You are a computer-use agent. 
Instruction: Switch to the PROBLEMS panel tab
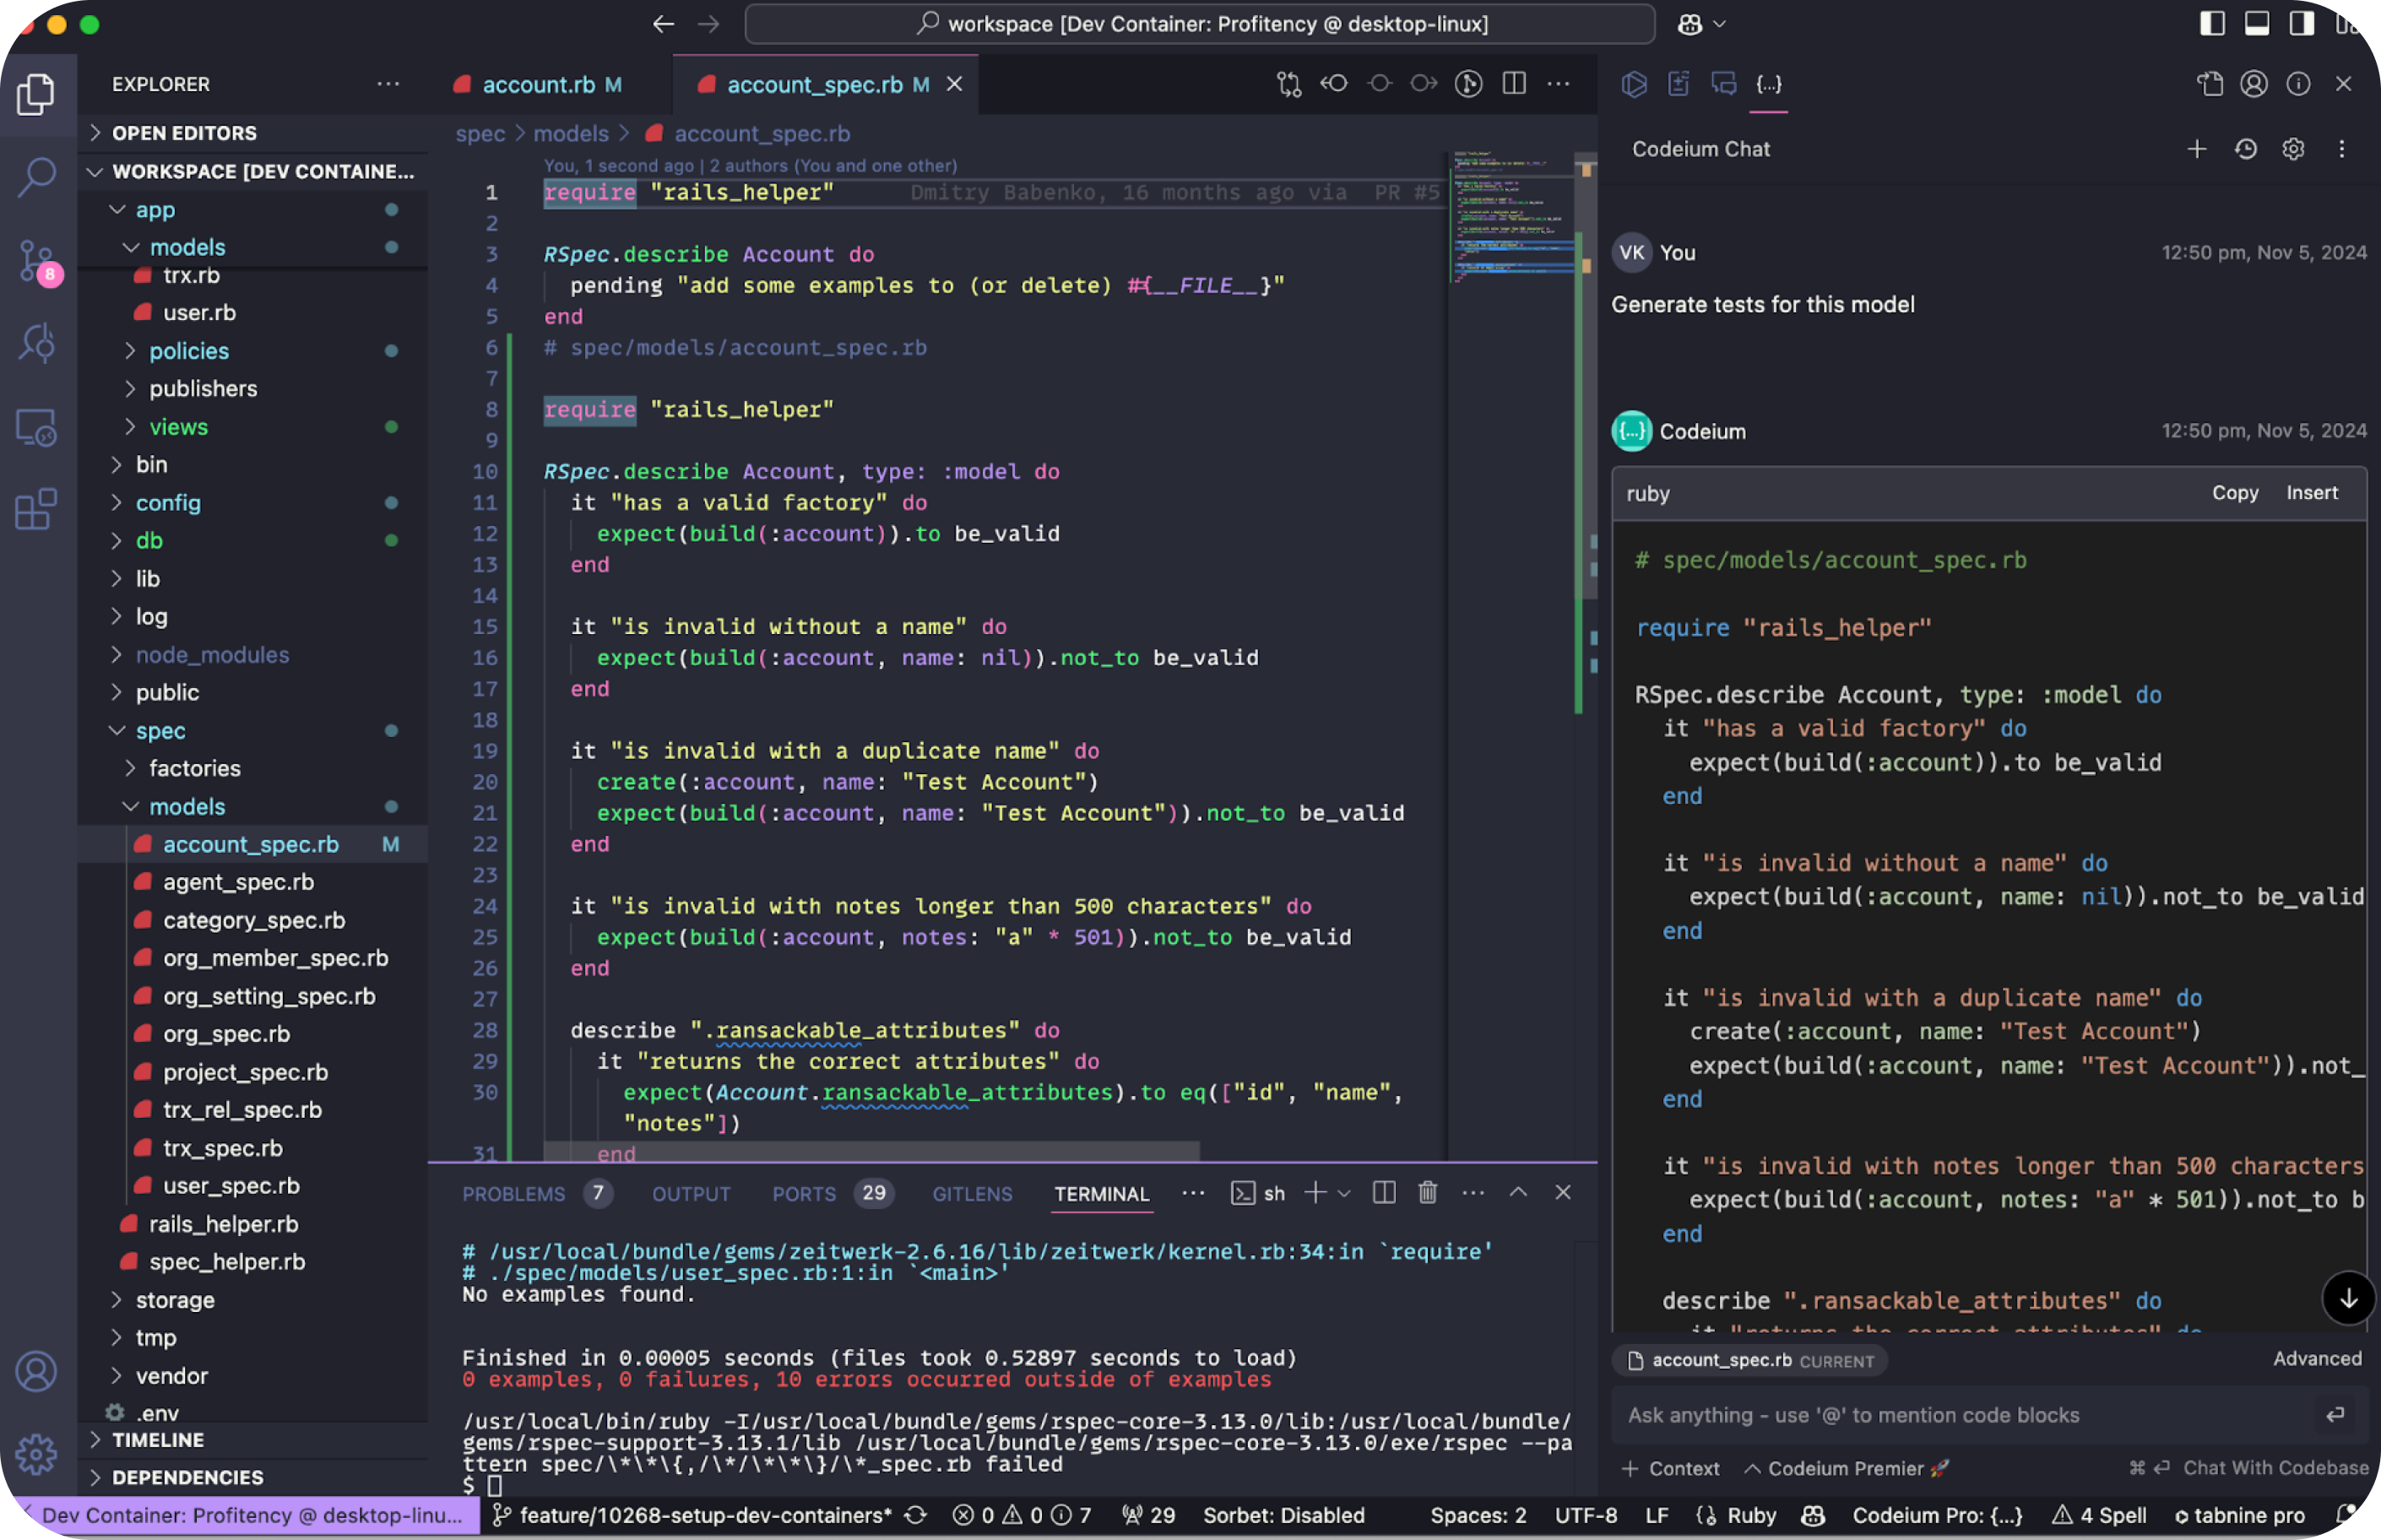(x=514, y=1194)
